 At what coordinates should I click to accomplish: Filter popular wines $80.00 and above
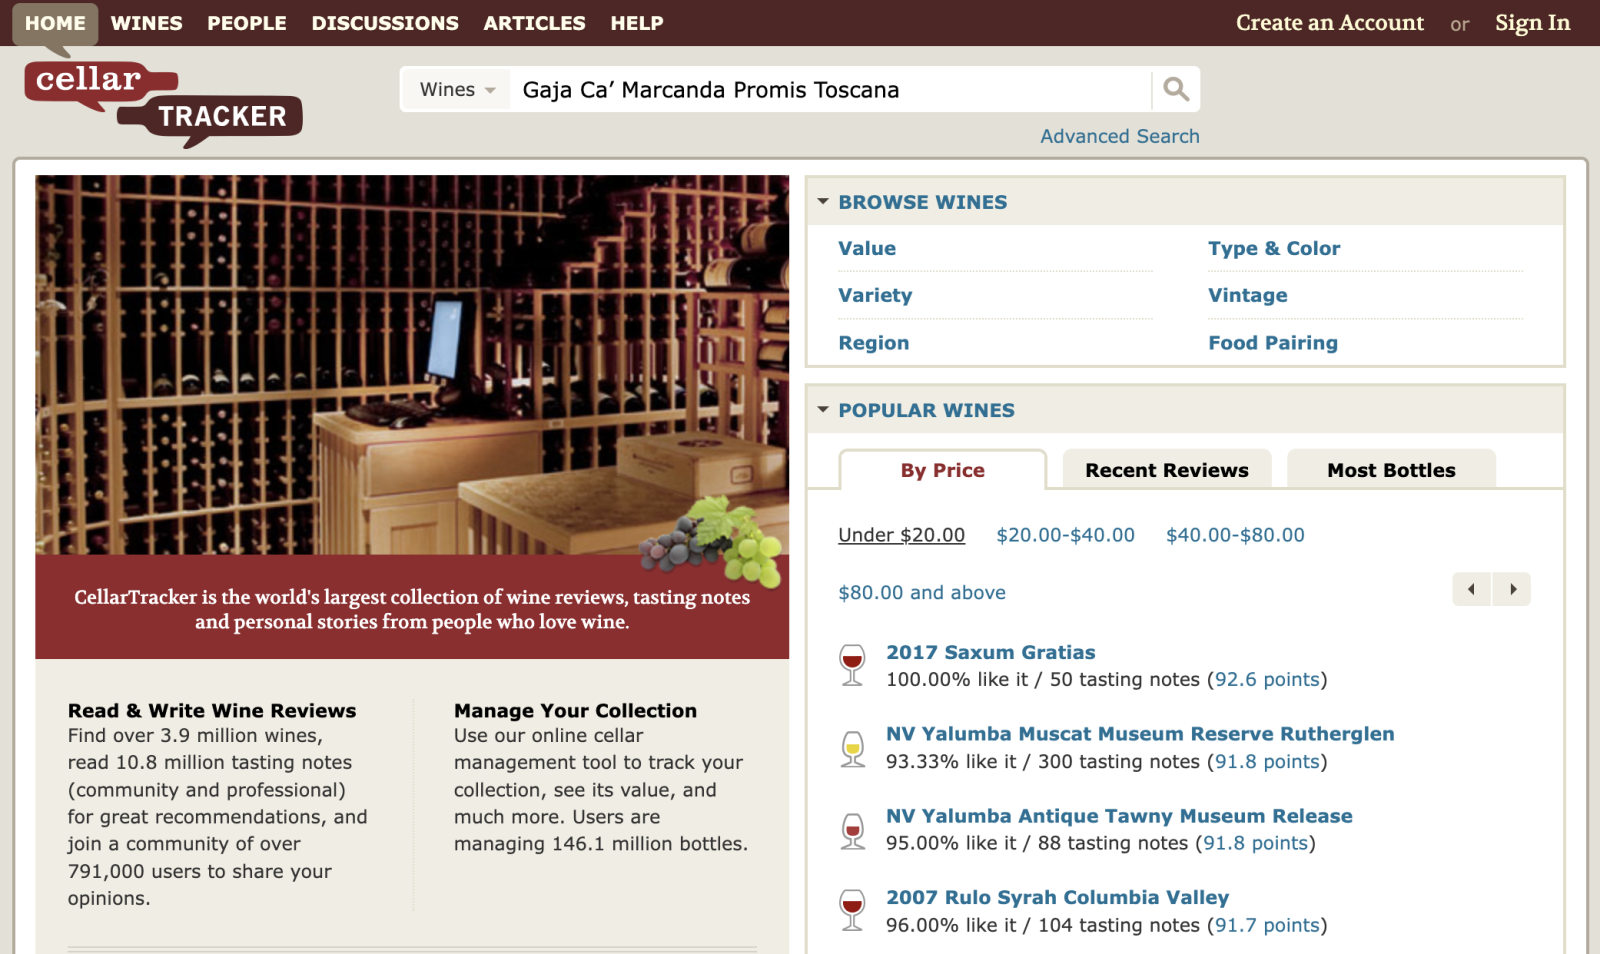(x=922, y=593)
